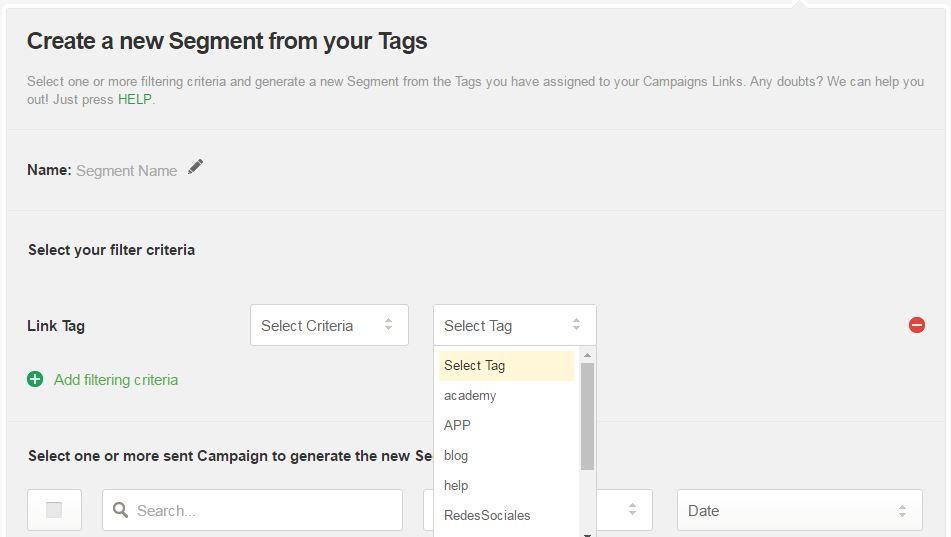Pick the blog tag from list
The width and height of the screenshot is (951, 537).
[456, 455]
